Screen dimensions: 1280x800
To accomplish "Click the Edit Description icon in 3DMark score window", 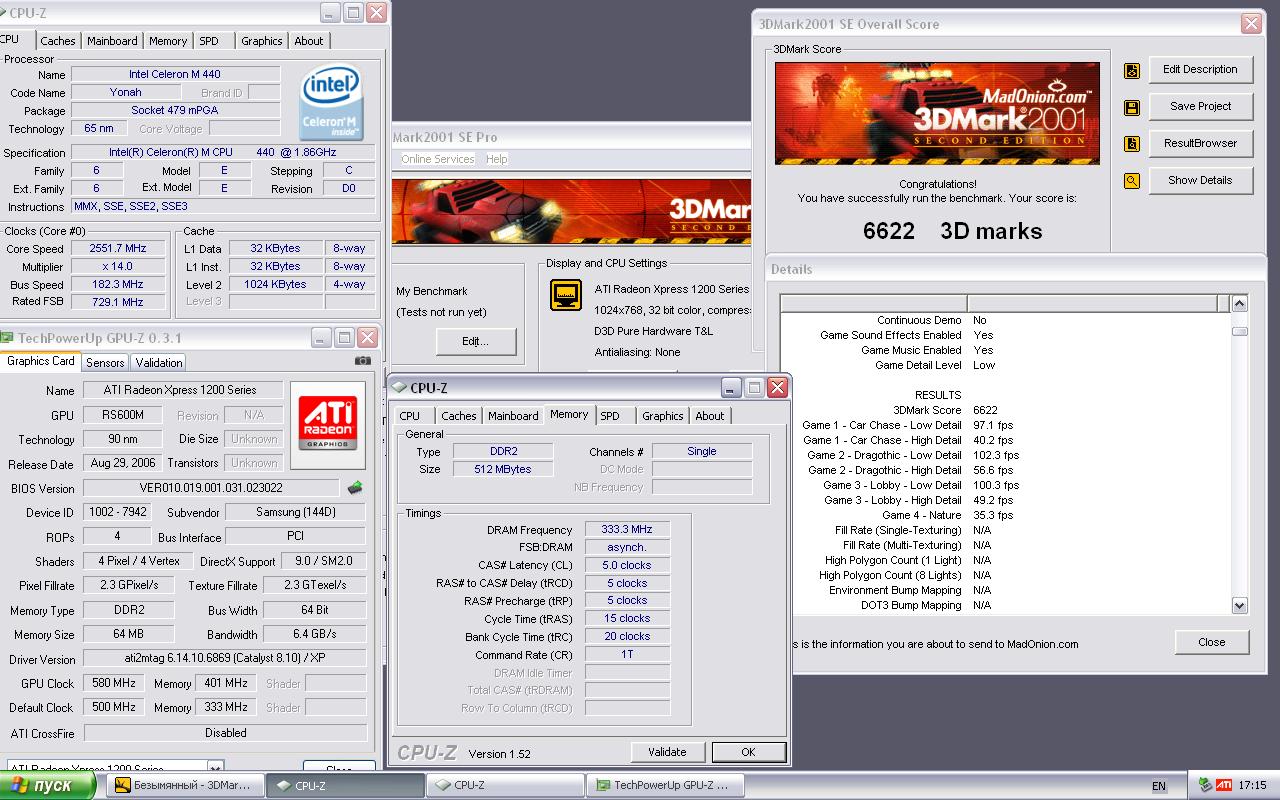I will coord(1132,70).
